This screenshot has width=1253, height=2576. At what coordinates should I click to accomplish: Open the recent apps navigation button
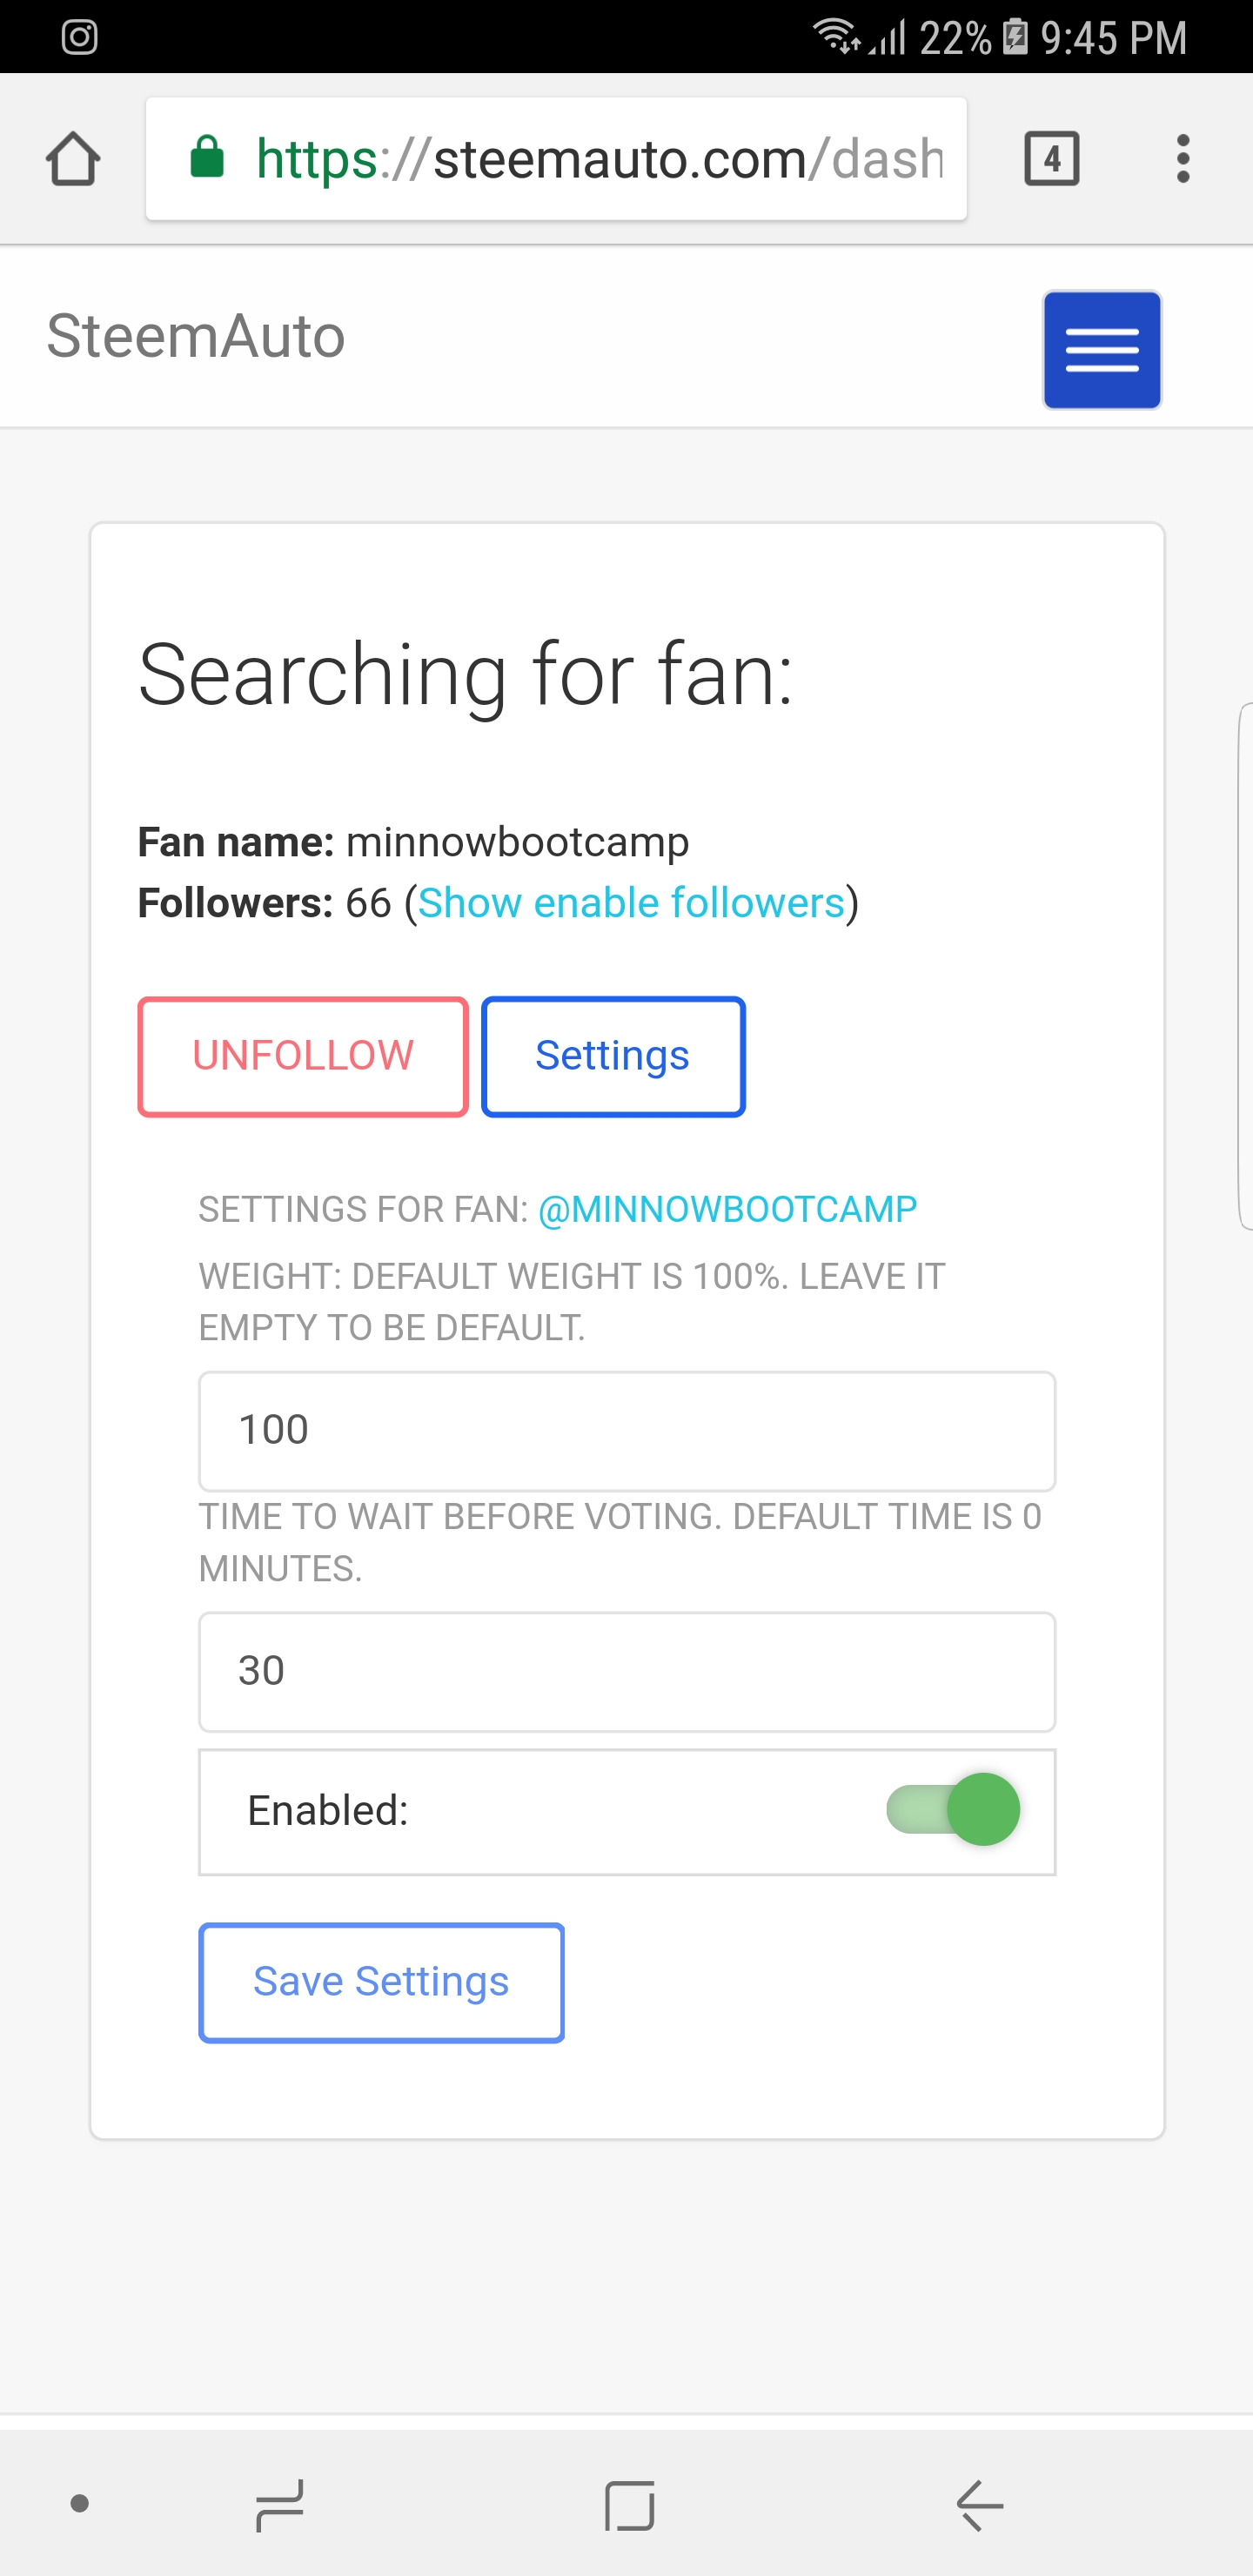coord(279,2504)
